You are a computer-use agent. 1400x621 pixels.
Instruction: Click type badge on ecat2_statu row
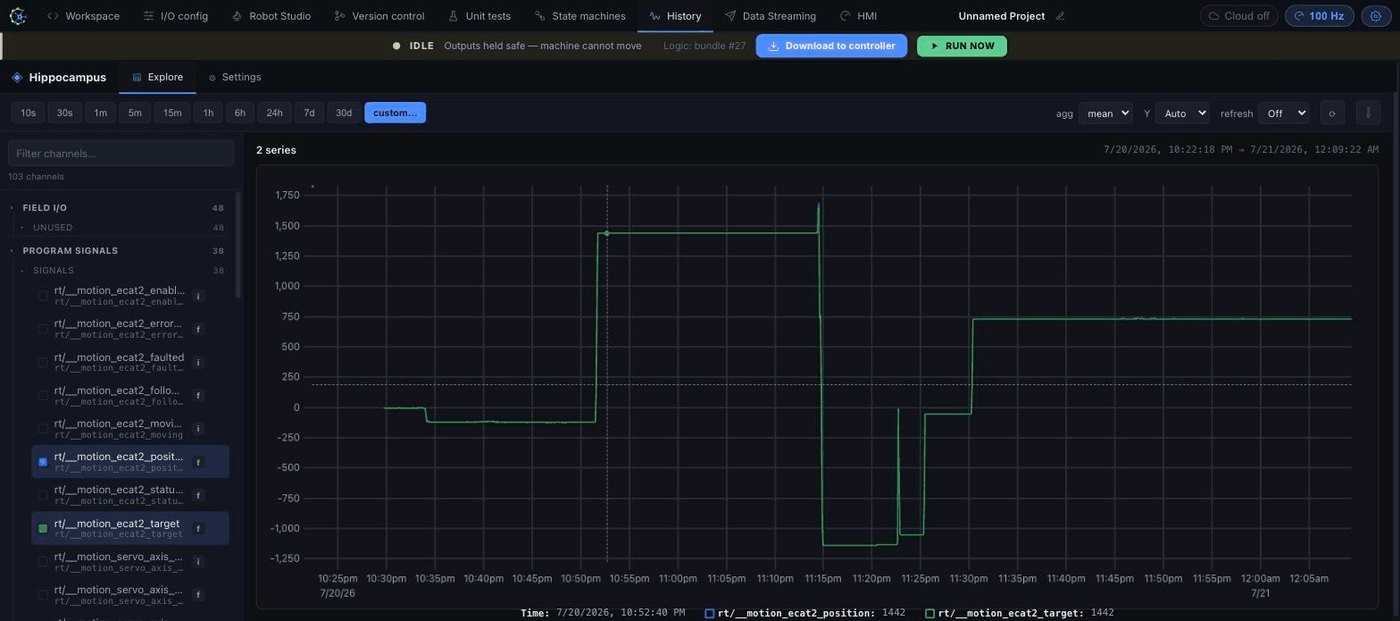(198, 495)
